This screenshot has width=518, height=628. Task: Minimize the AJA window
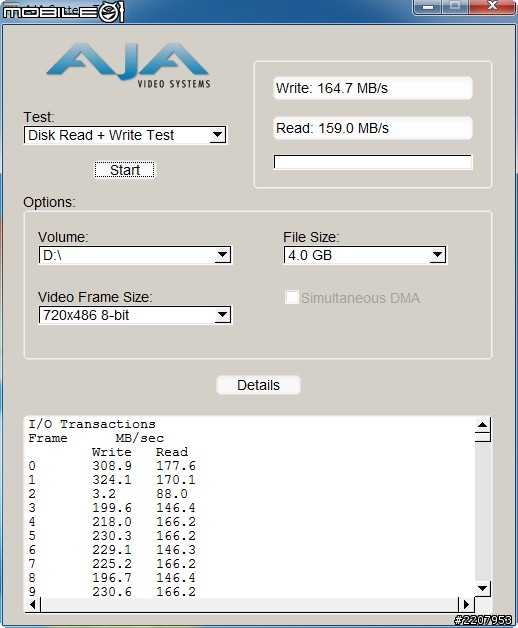pyautogui.click(x=428, y=6)
